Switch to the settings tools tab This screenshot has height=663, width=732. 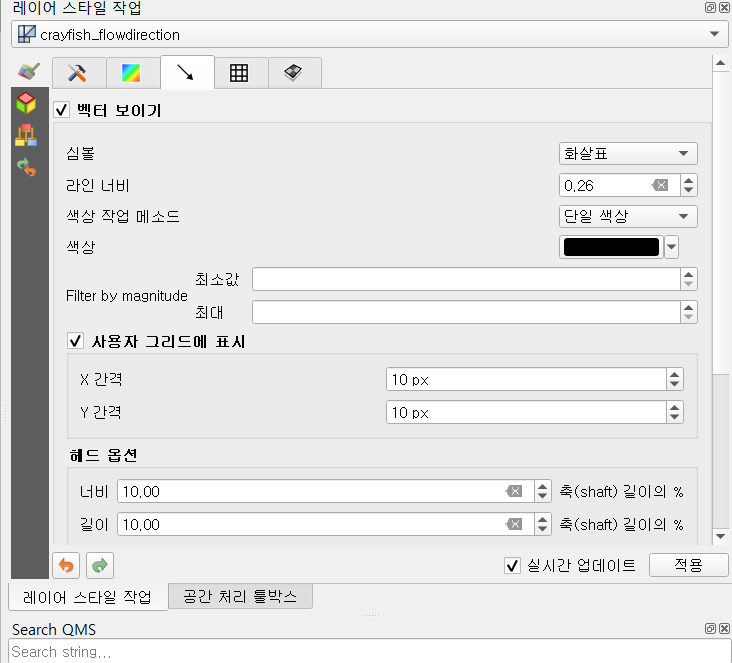click(79, 73)
